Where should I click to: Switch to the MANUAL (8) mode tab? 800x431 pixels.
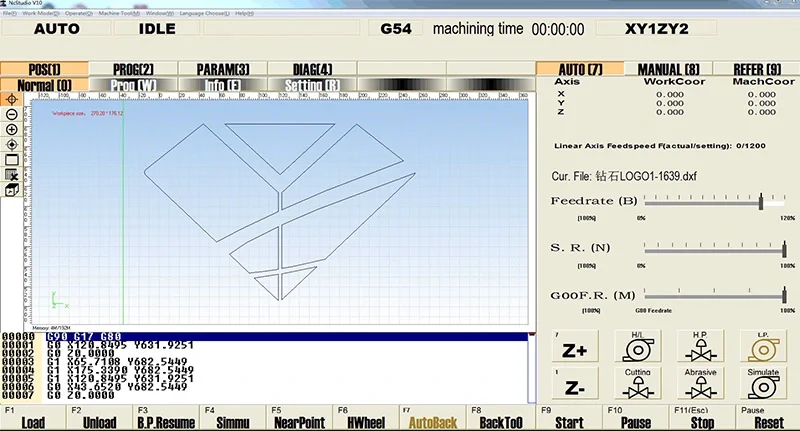click(668, 69)
